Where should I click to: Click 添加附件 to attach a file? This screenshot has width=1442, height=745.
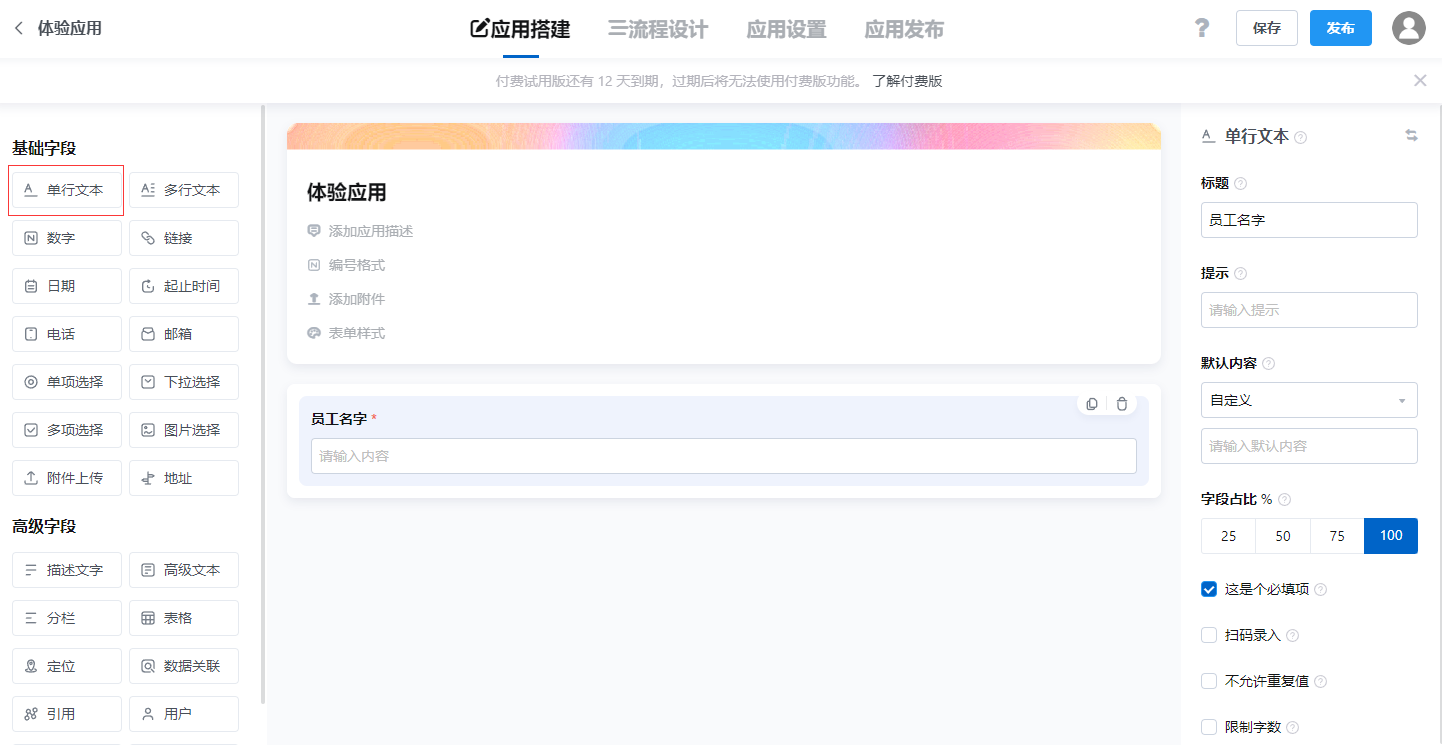(356, 298)
